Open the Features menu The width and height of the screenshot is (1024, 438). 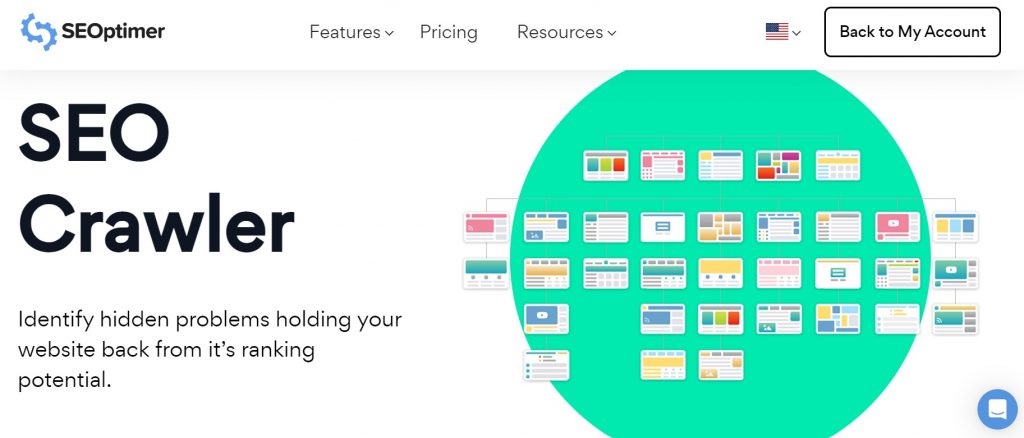click(344, 32)
